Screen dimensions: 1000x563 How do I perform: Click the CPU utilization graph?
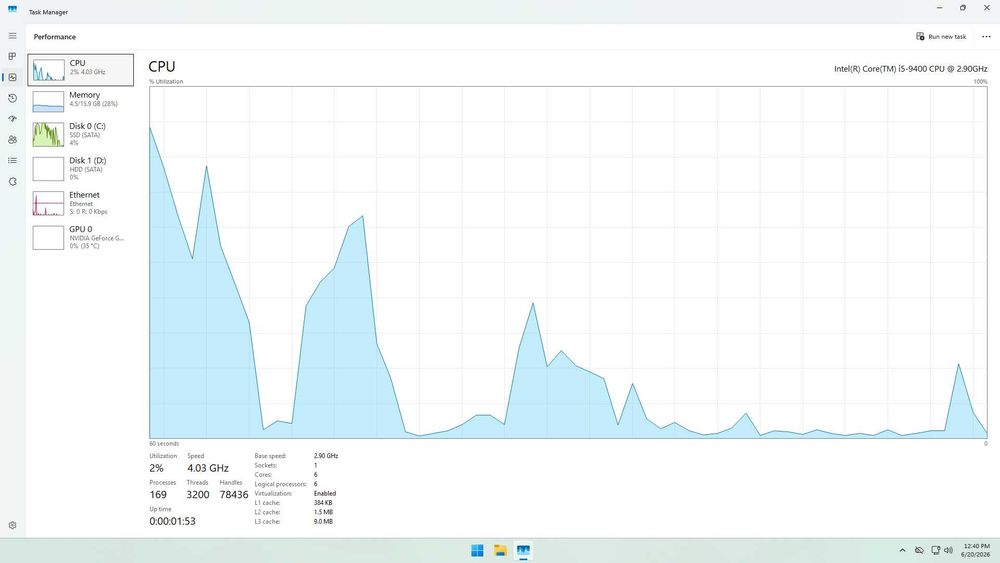tap(568, 262)
